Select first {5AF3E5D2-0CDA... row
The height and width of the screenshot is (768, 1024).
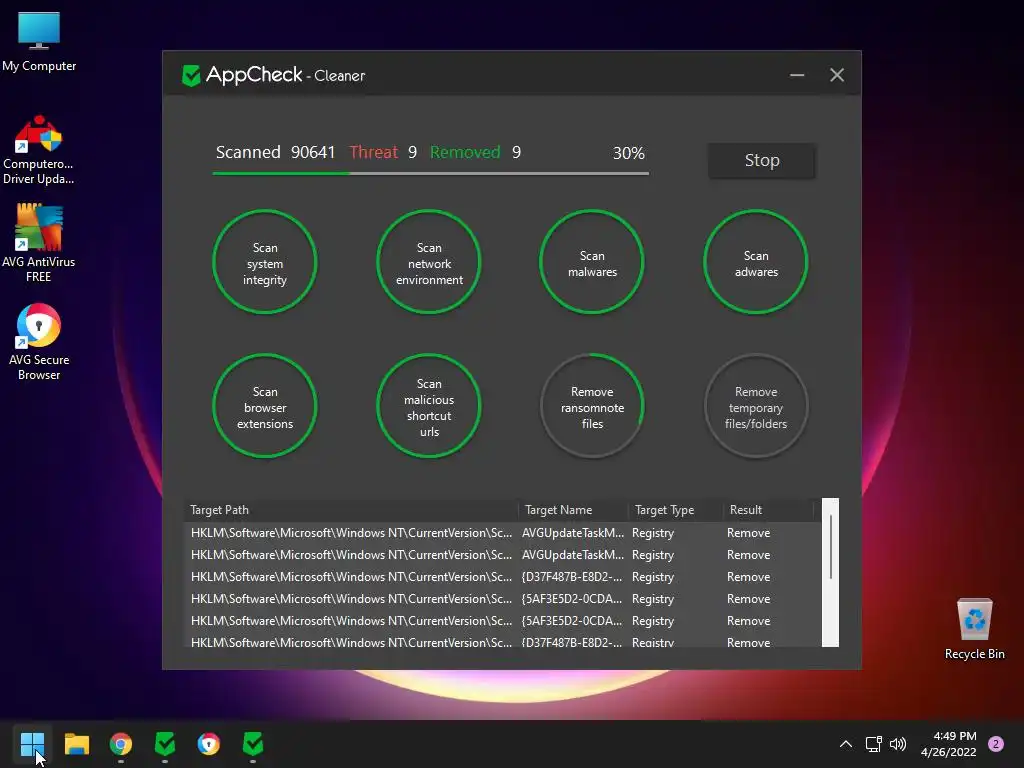coord(502,599)
